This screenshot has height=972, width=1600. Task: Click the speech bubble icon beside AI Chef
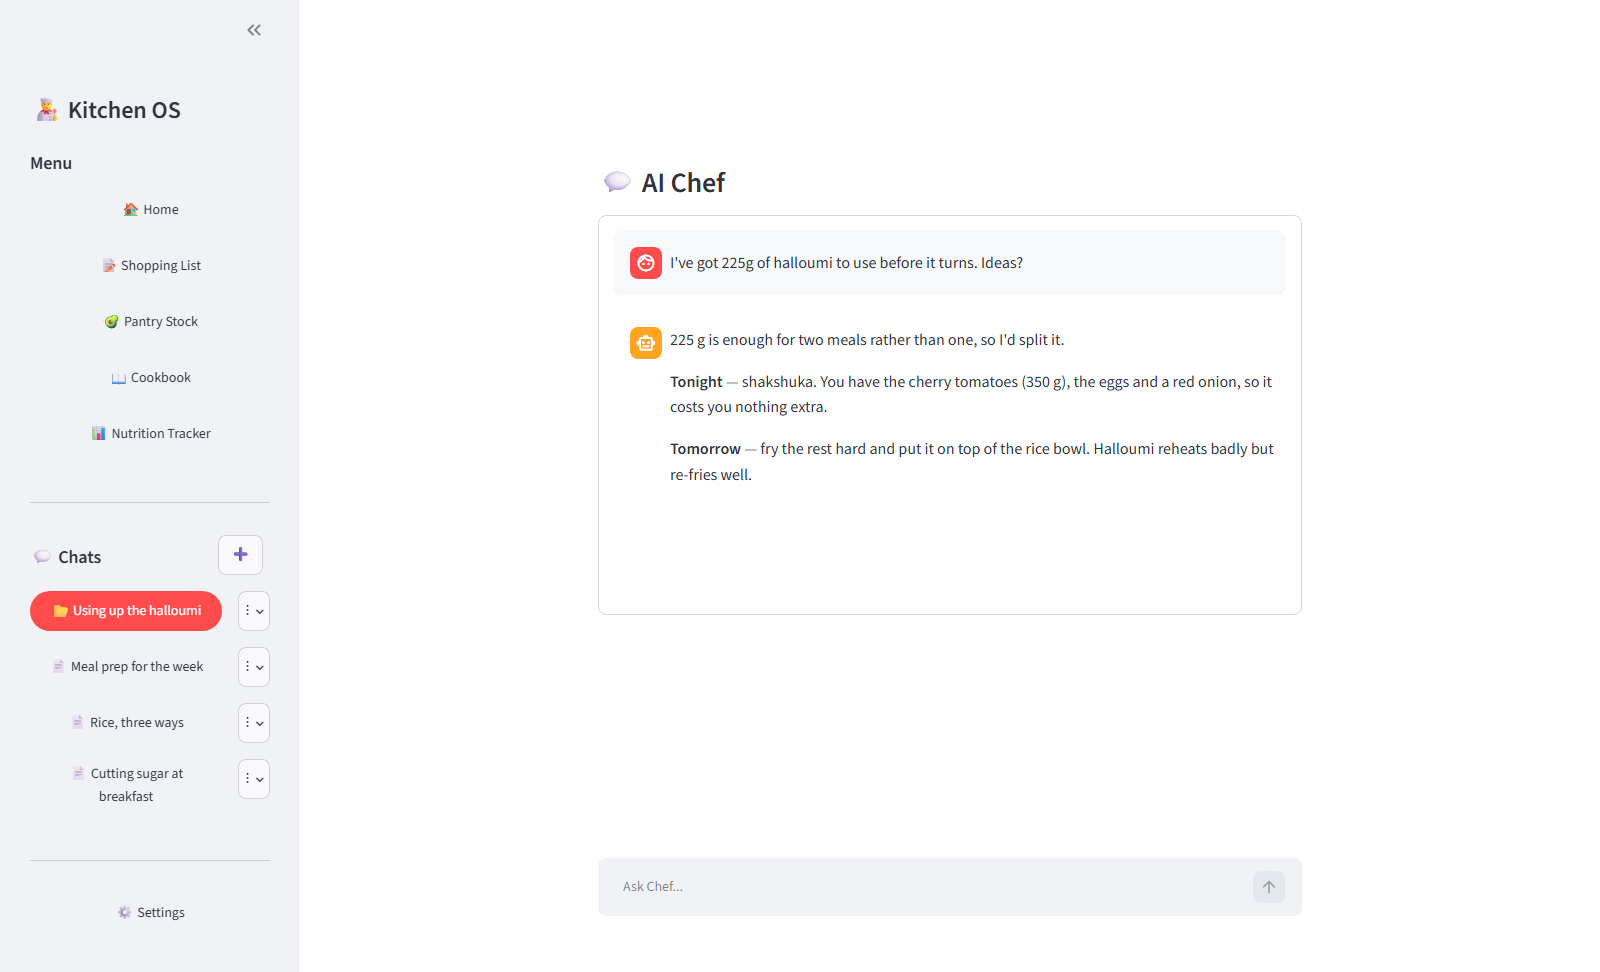617,182
